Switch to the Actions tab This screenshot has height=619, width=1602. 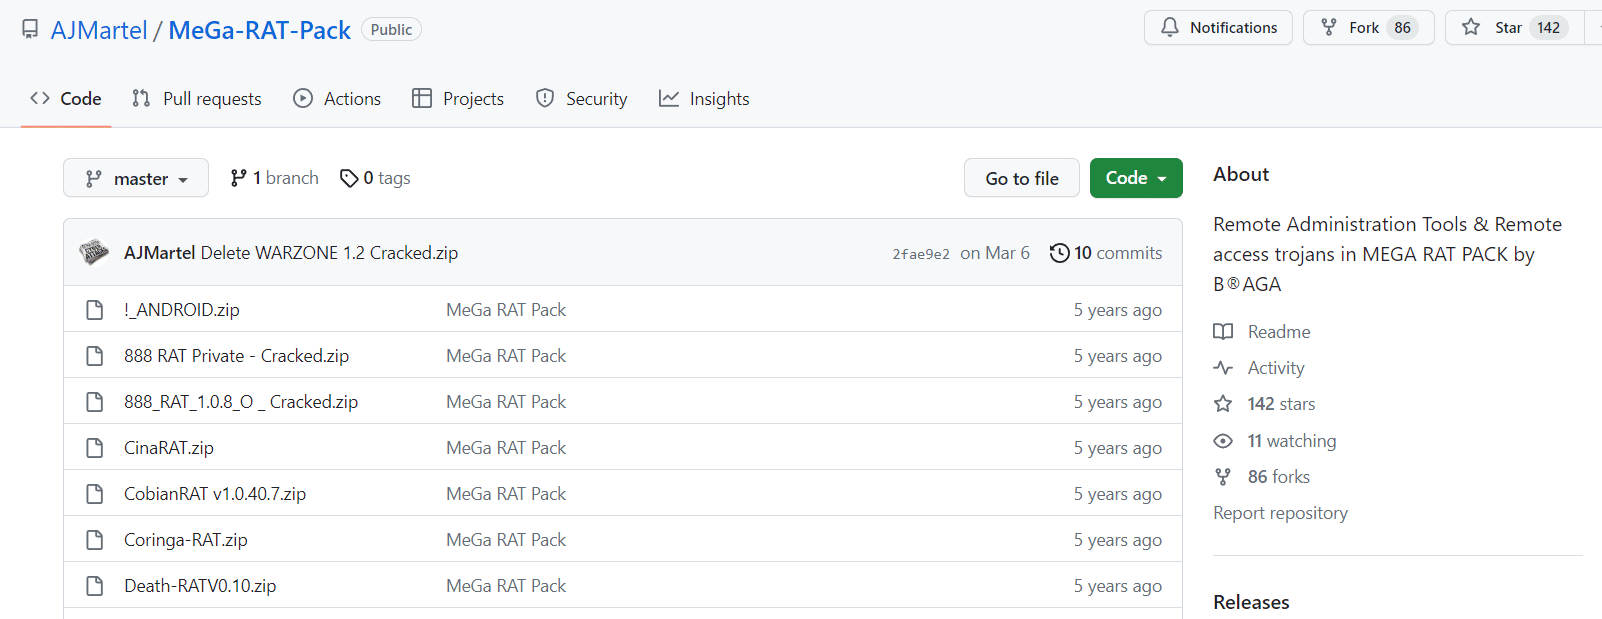(337, 99)
